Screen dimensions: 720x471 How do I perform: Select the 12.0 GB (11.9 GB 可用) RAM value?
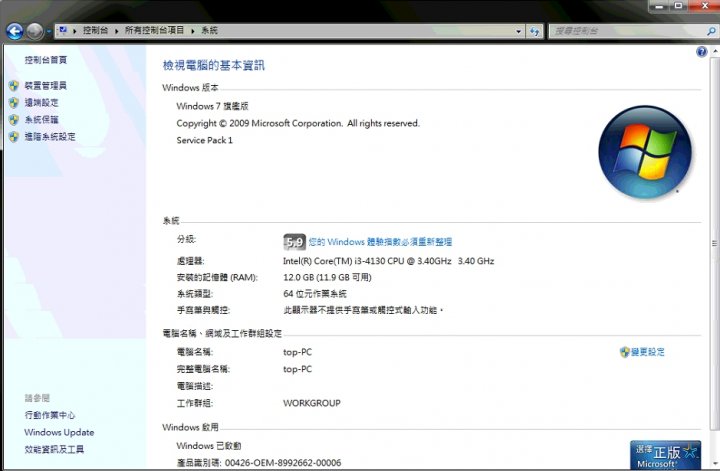click(327, 277)
